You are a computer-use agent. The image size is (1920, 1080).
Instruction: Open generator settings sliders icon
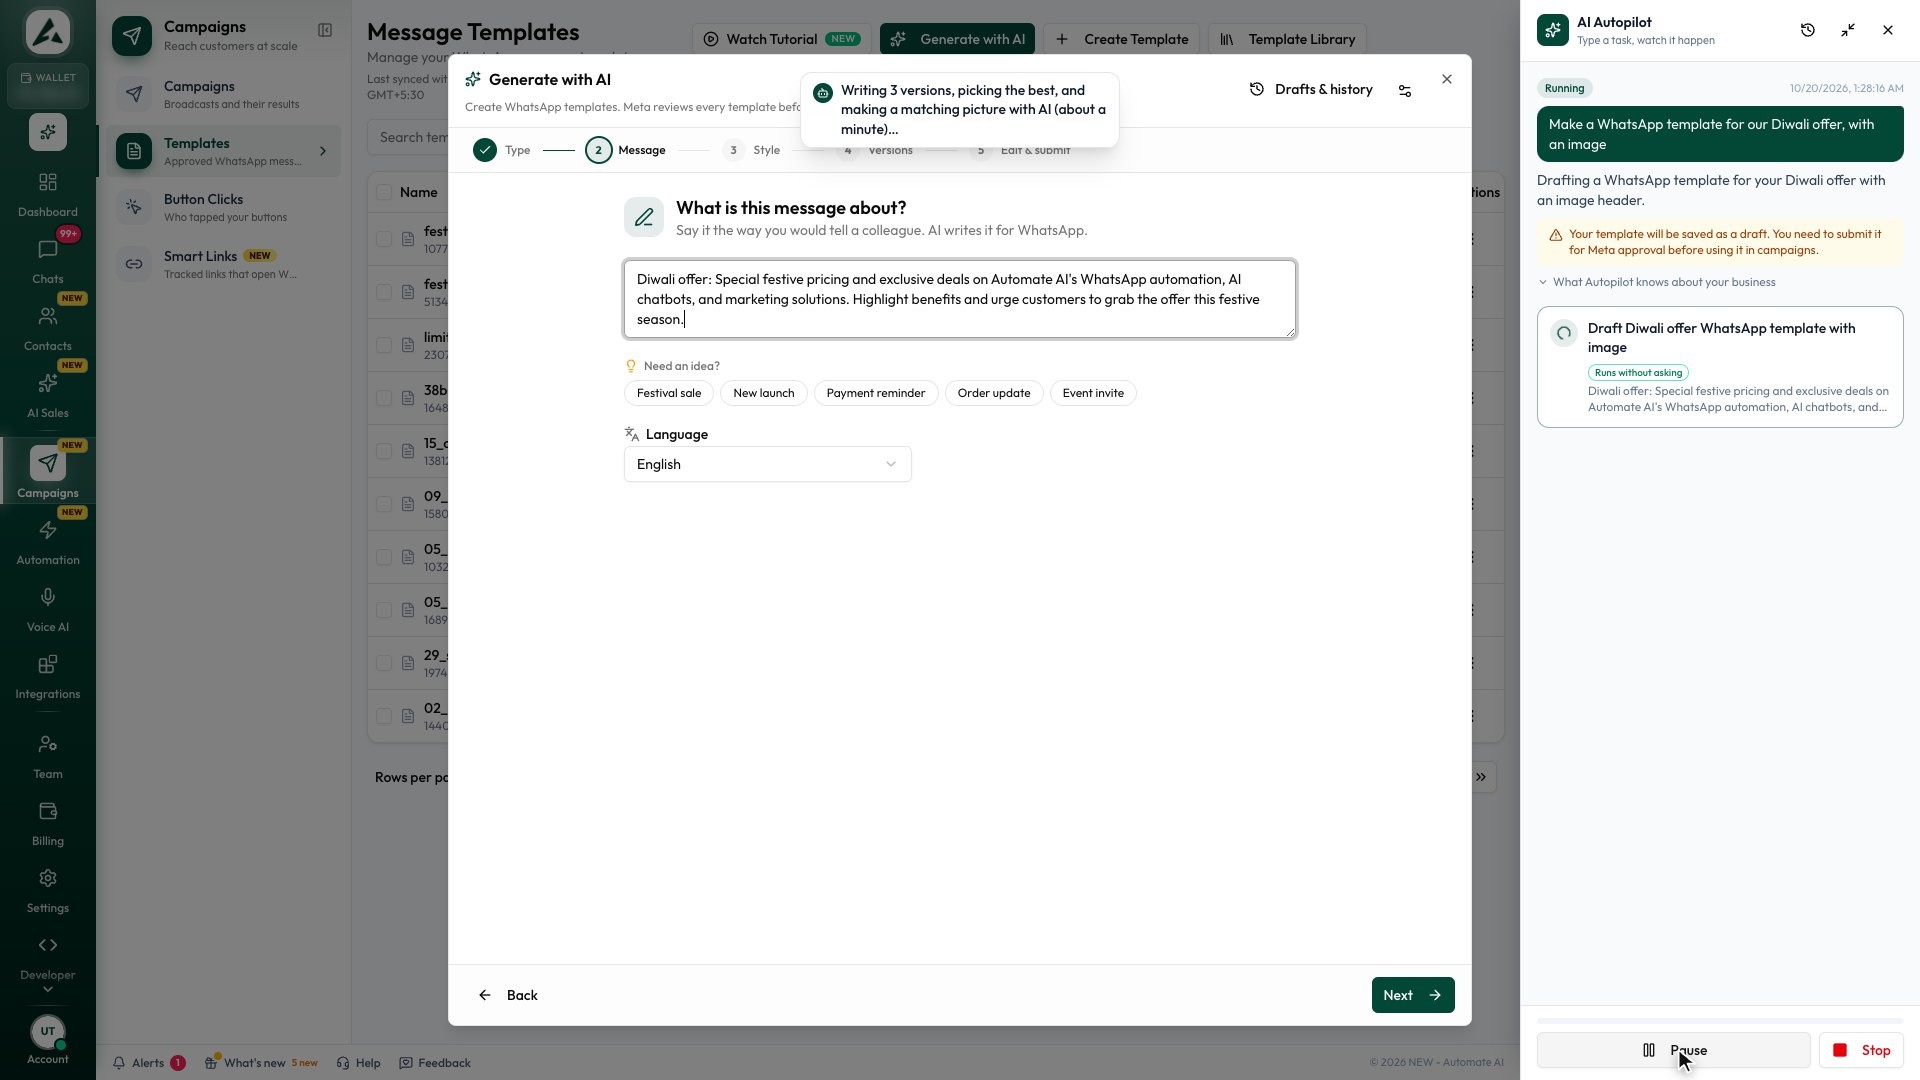[x=1404, y=90]
